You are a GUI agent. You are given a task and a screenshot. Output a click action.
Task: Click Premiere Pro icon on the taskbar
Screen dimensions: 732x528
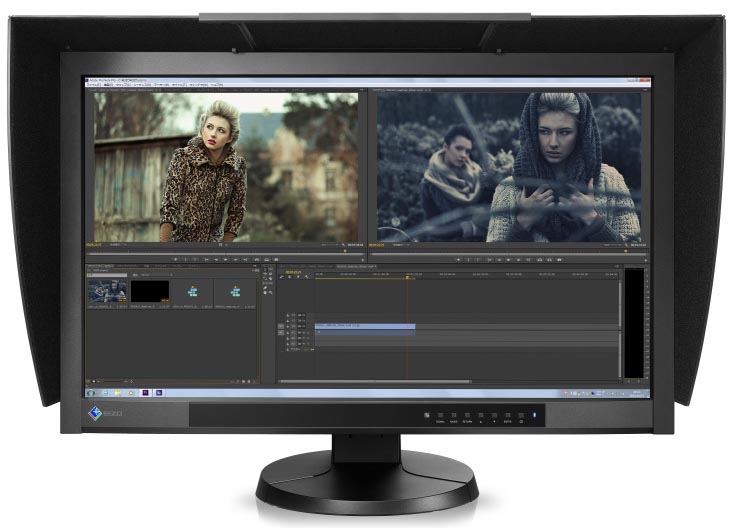point(145,393)
